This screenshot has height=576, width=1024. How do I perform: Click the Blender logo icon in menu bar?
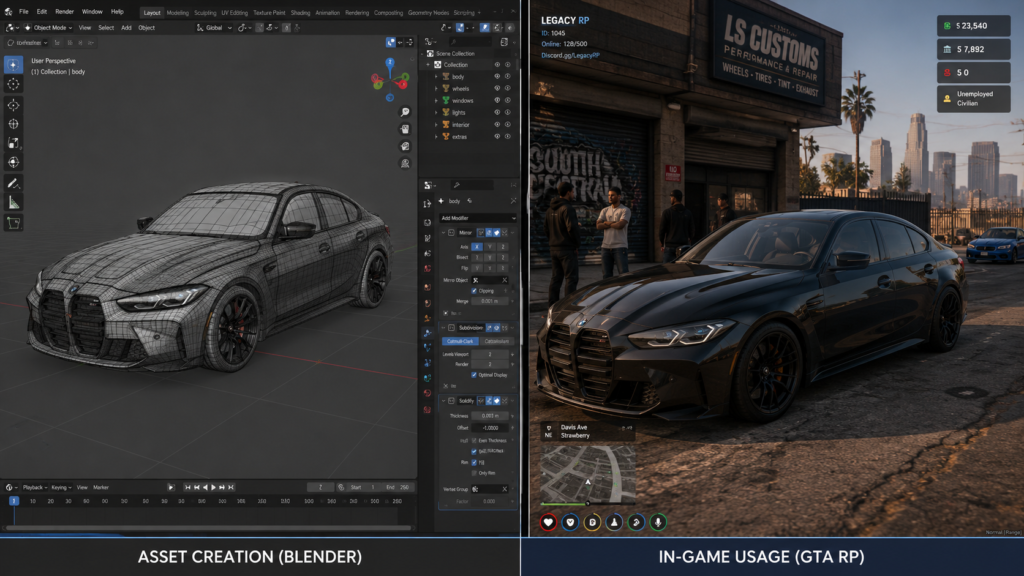tap(8, 12)
